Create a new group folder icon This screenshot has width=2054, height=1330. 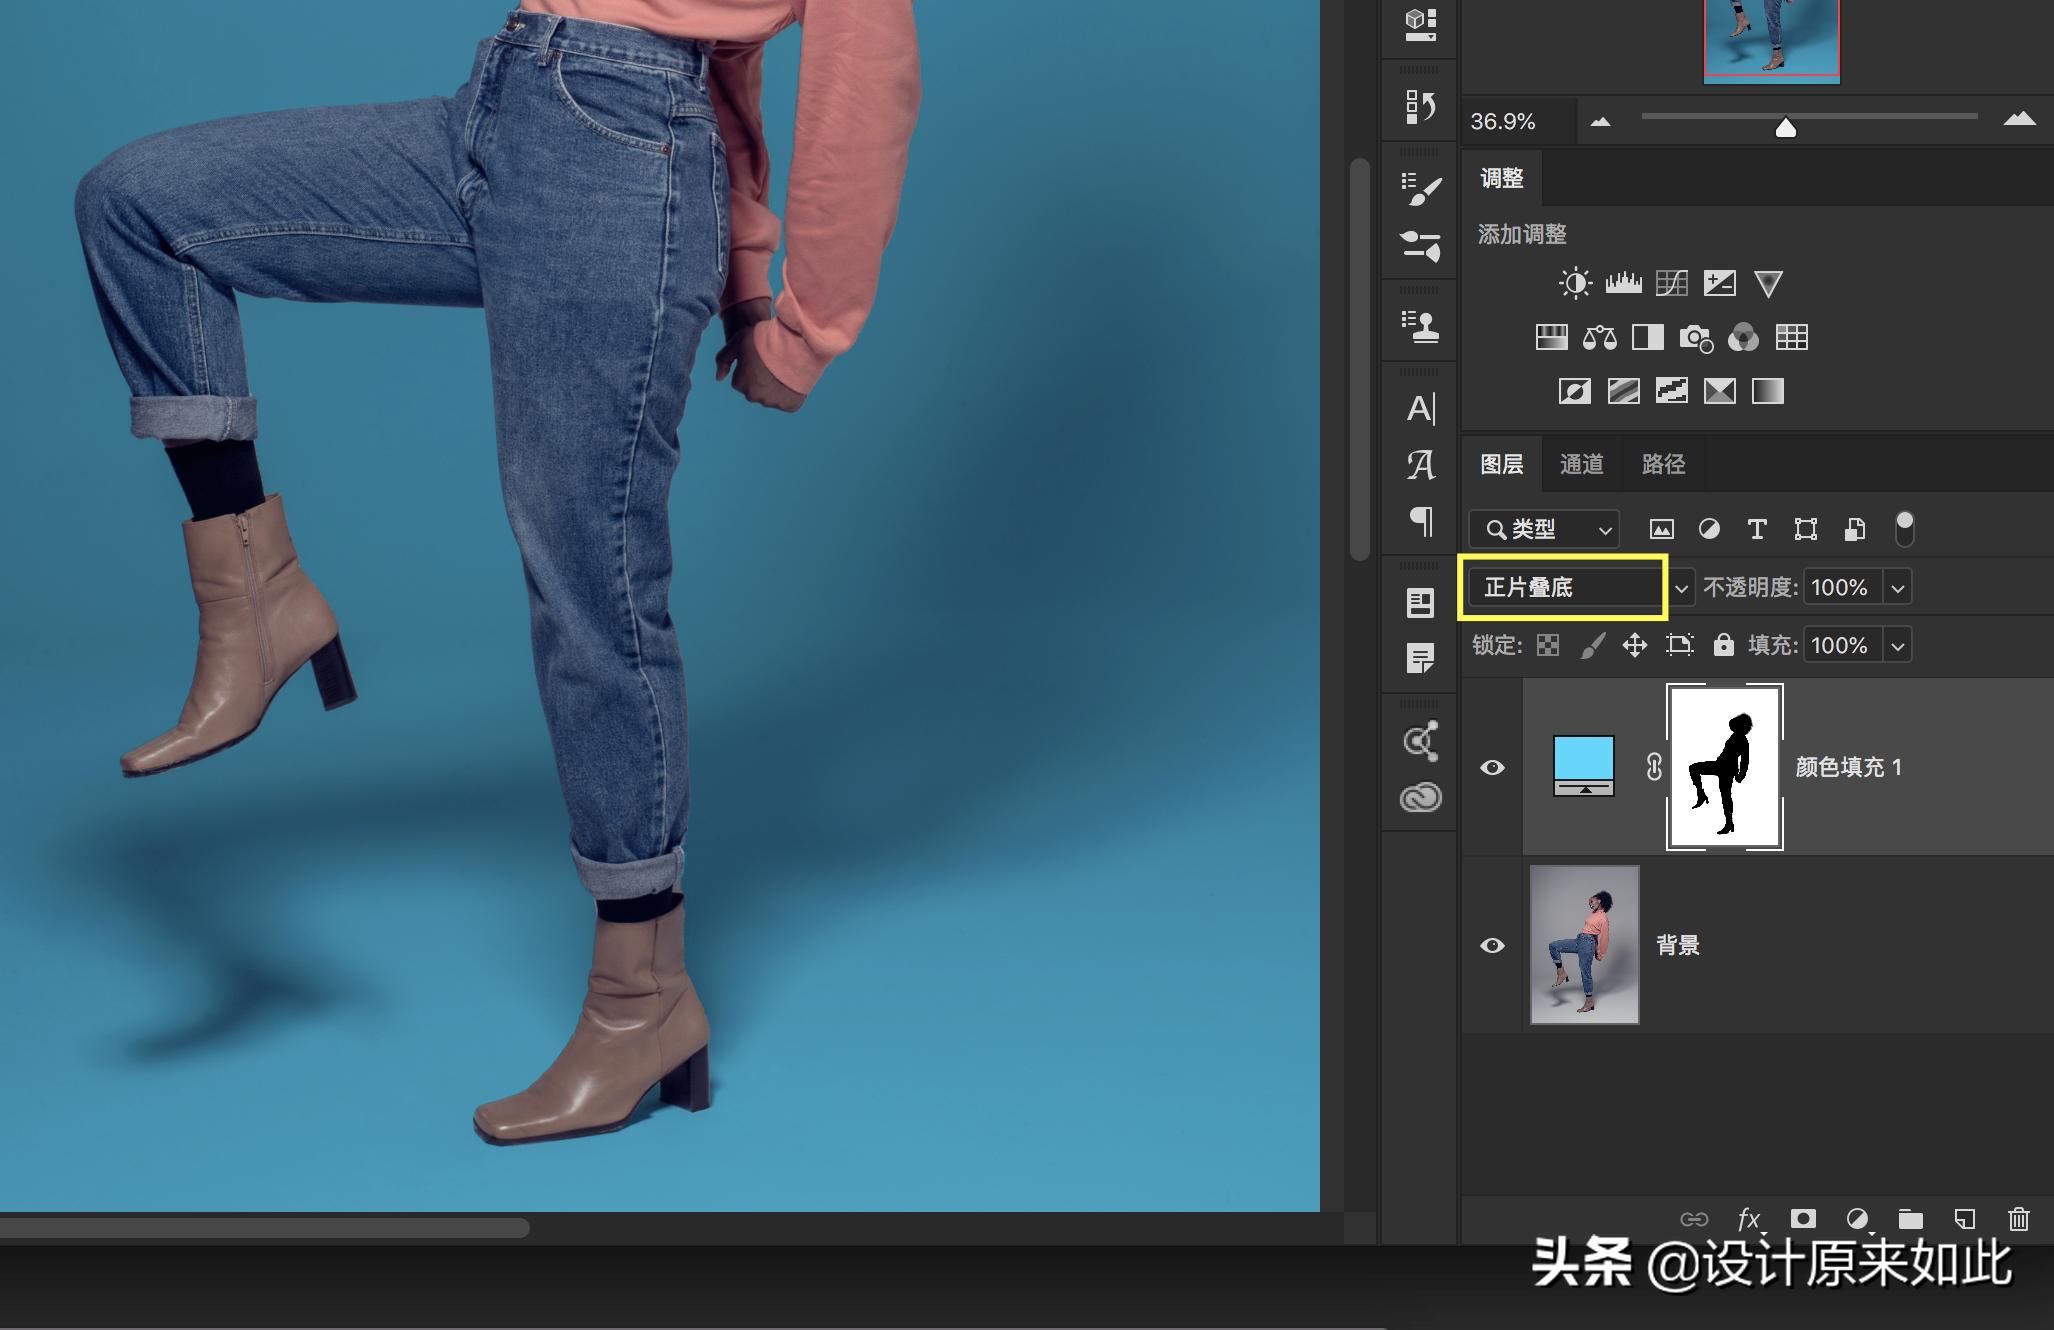[x=1910, y=1219]
